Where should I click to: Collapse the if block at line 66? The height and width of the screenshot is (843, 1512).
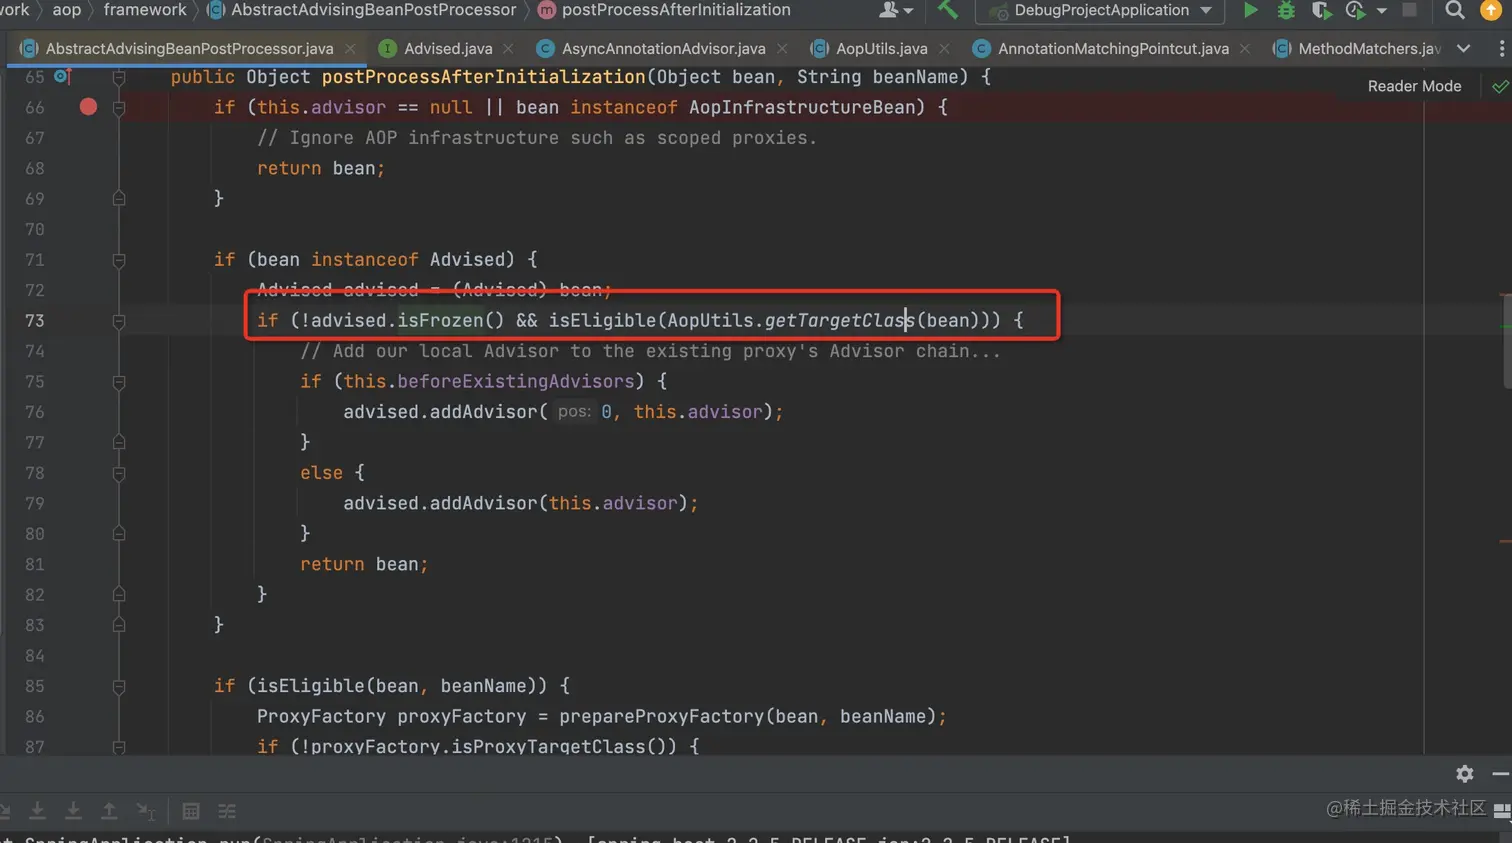119,107
